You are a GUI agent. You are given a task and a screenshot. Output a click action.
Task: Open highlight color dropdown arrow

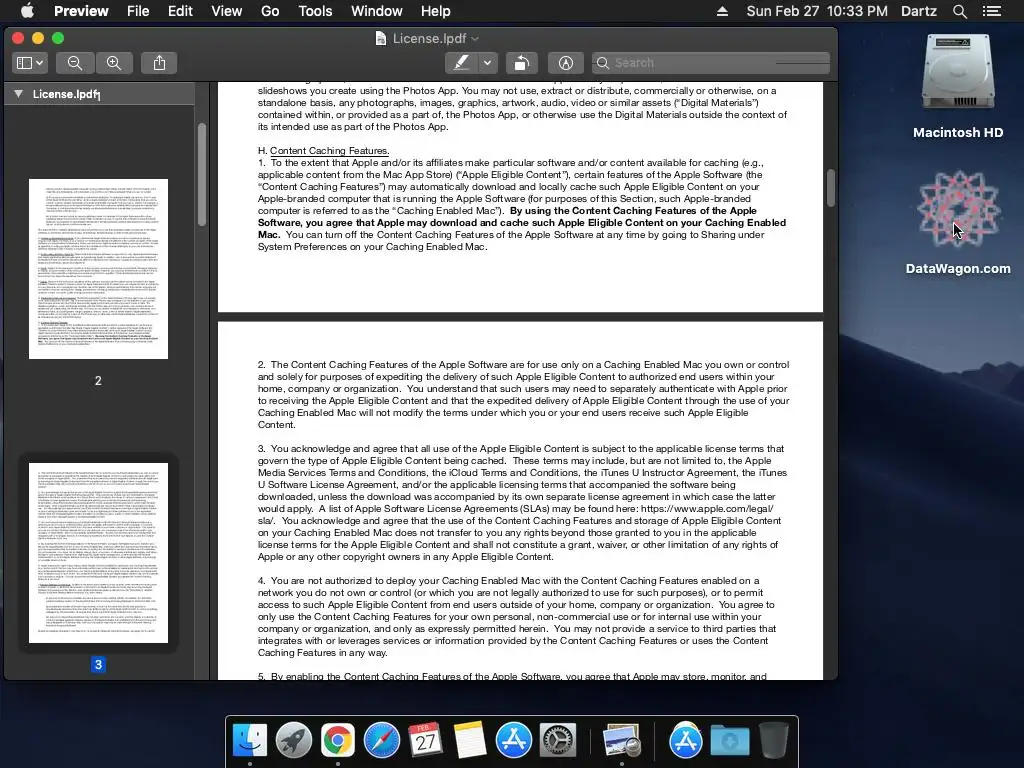click(487, 63)
